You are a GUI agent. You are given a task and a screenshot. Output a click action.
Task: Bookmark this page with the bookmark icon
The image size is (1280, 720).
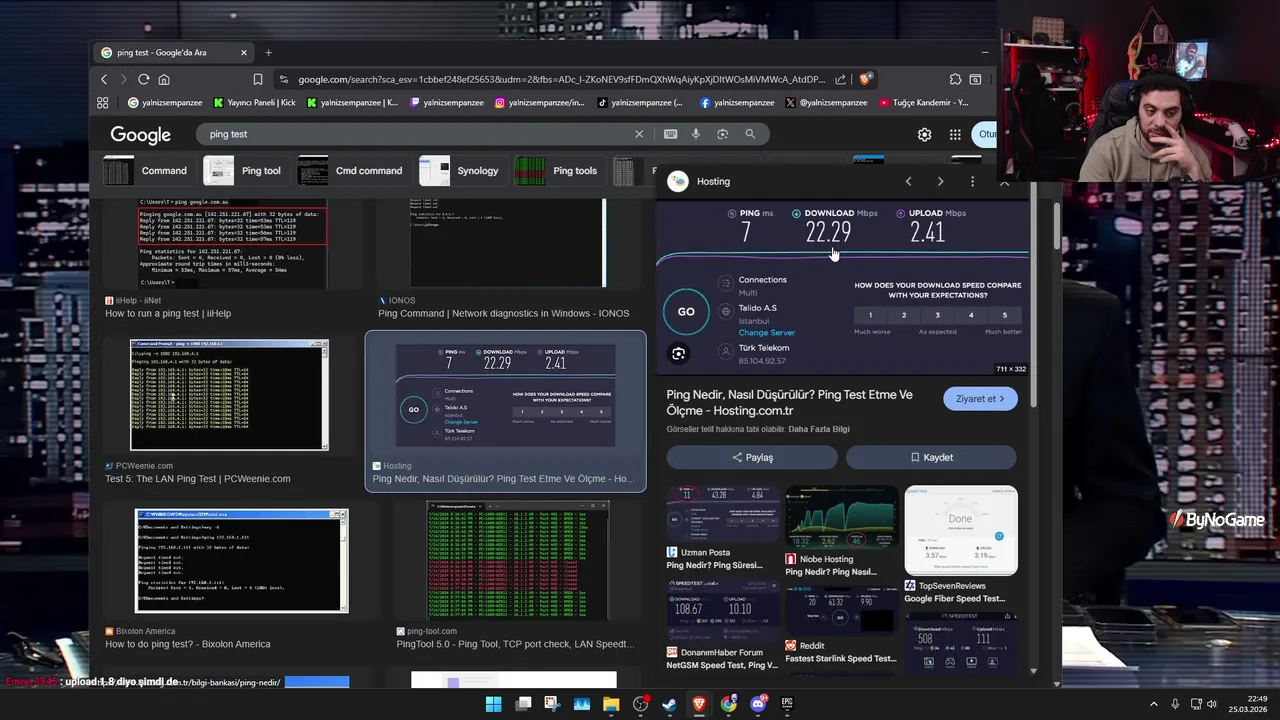(x=258, y=79)
